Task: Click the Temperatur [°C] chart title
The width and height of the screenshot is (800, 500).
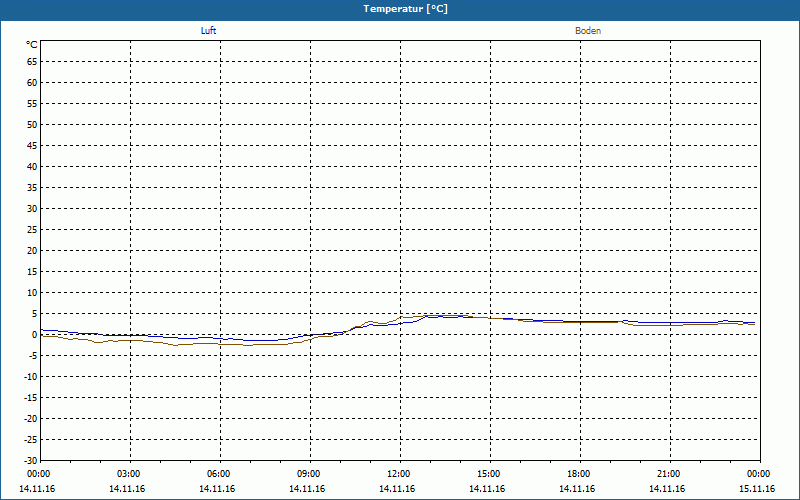Action: (x=406, y=9)
